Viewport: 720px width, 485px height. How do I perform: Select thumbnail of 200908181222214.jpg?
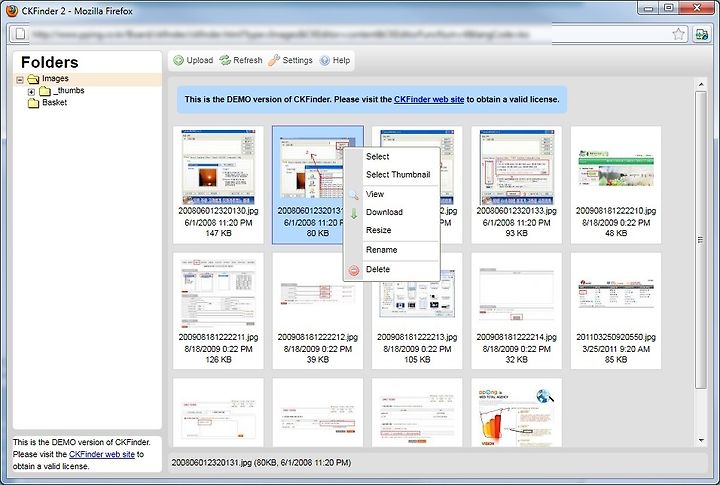(516, 294)
